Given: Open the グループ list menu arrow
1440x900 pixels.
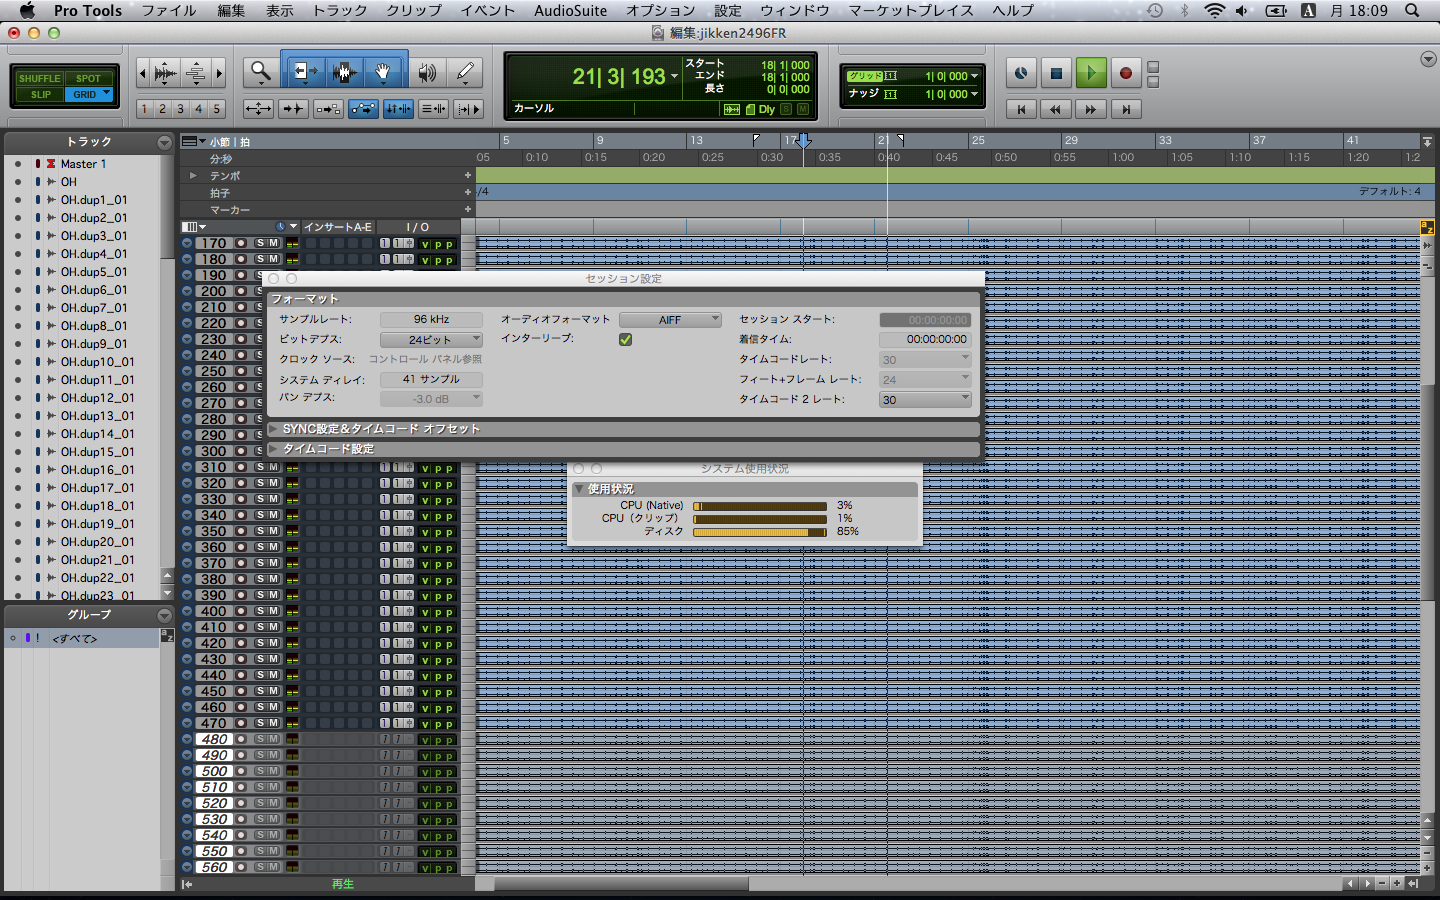Looking at the screenshot, I should pos(164,616).
